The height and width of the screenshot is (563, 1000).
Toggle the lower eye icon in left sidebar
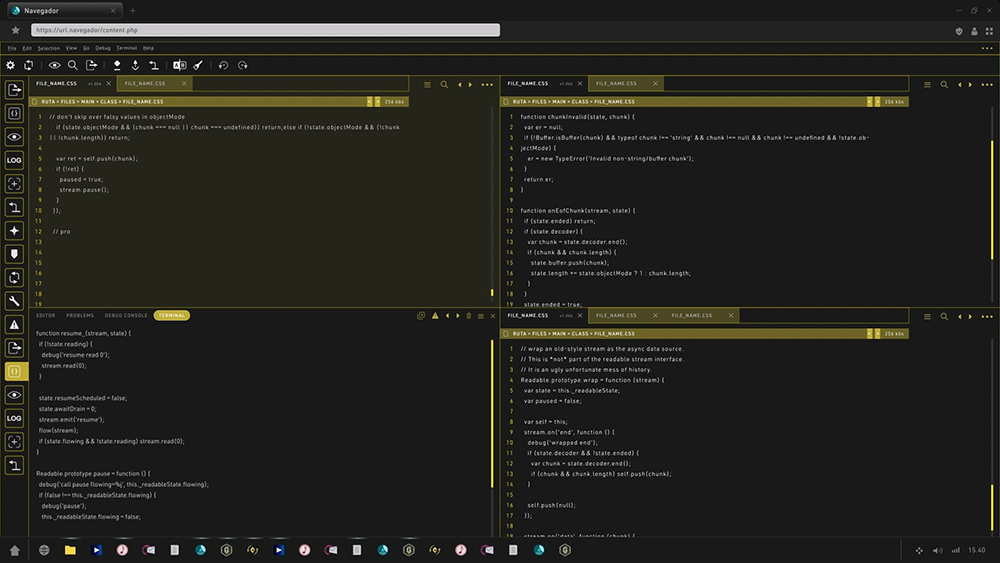(x=14, y=395)
